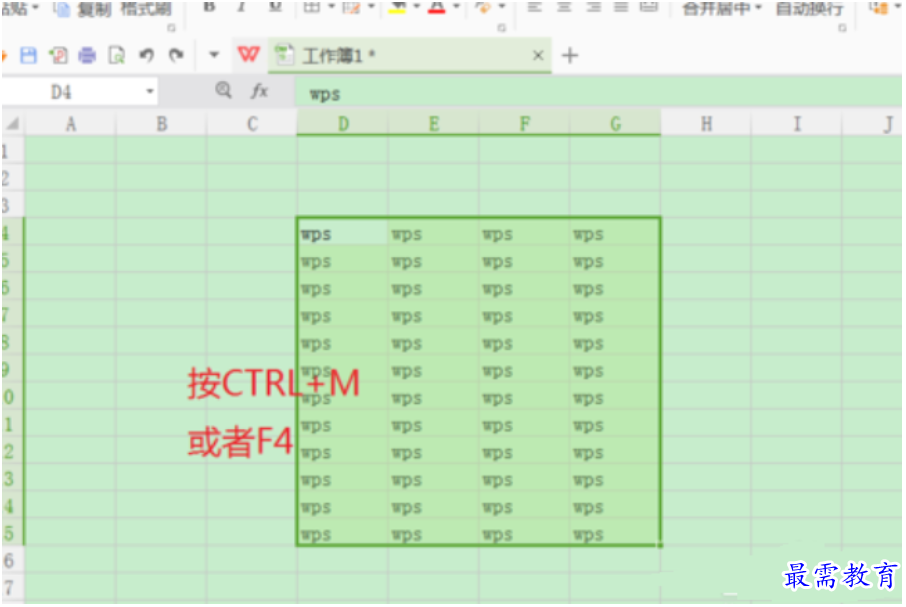Screen dimensions: 906x607
Task: Click the Print icon
Action: point(87,55)
